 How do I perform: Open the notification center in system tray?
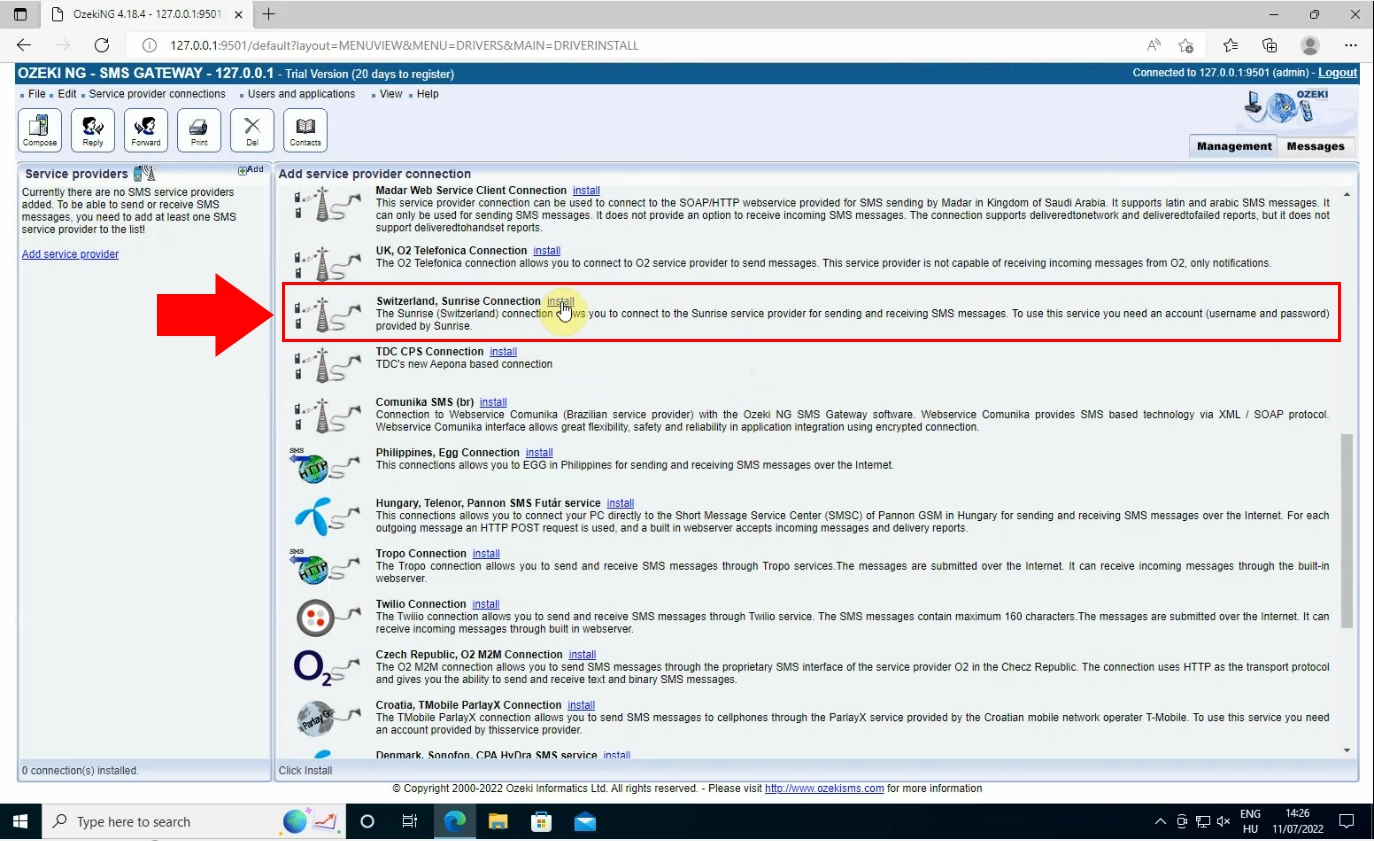coord(1346,821)
